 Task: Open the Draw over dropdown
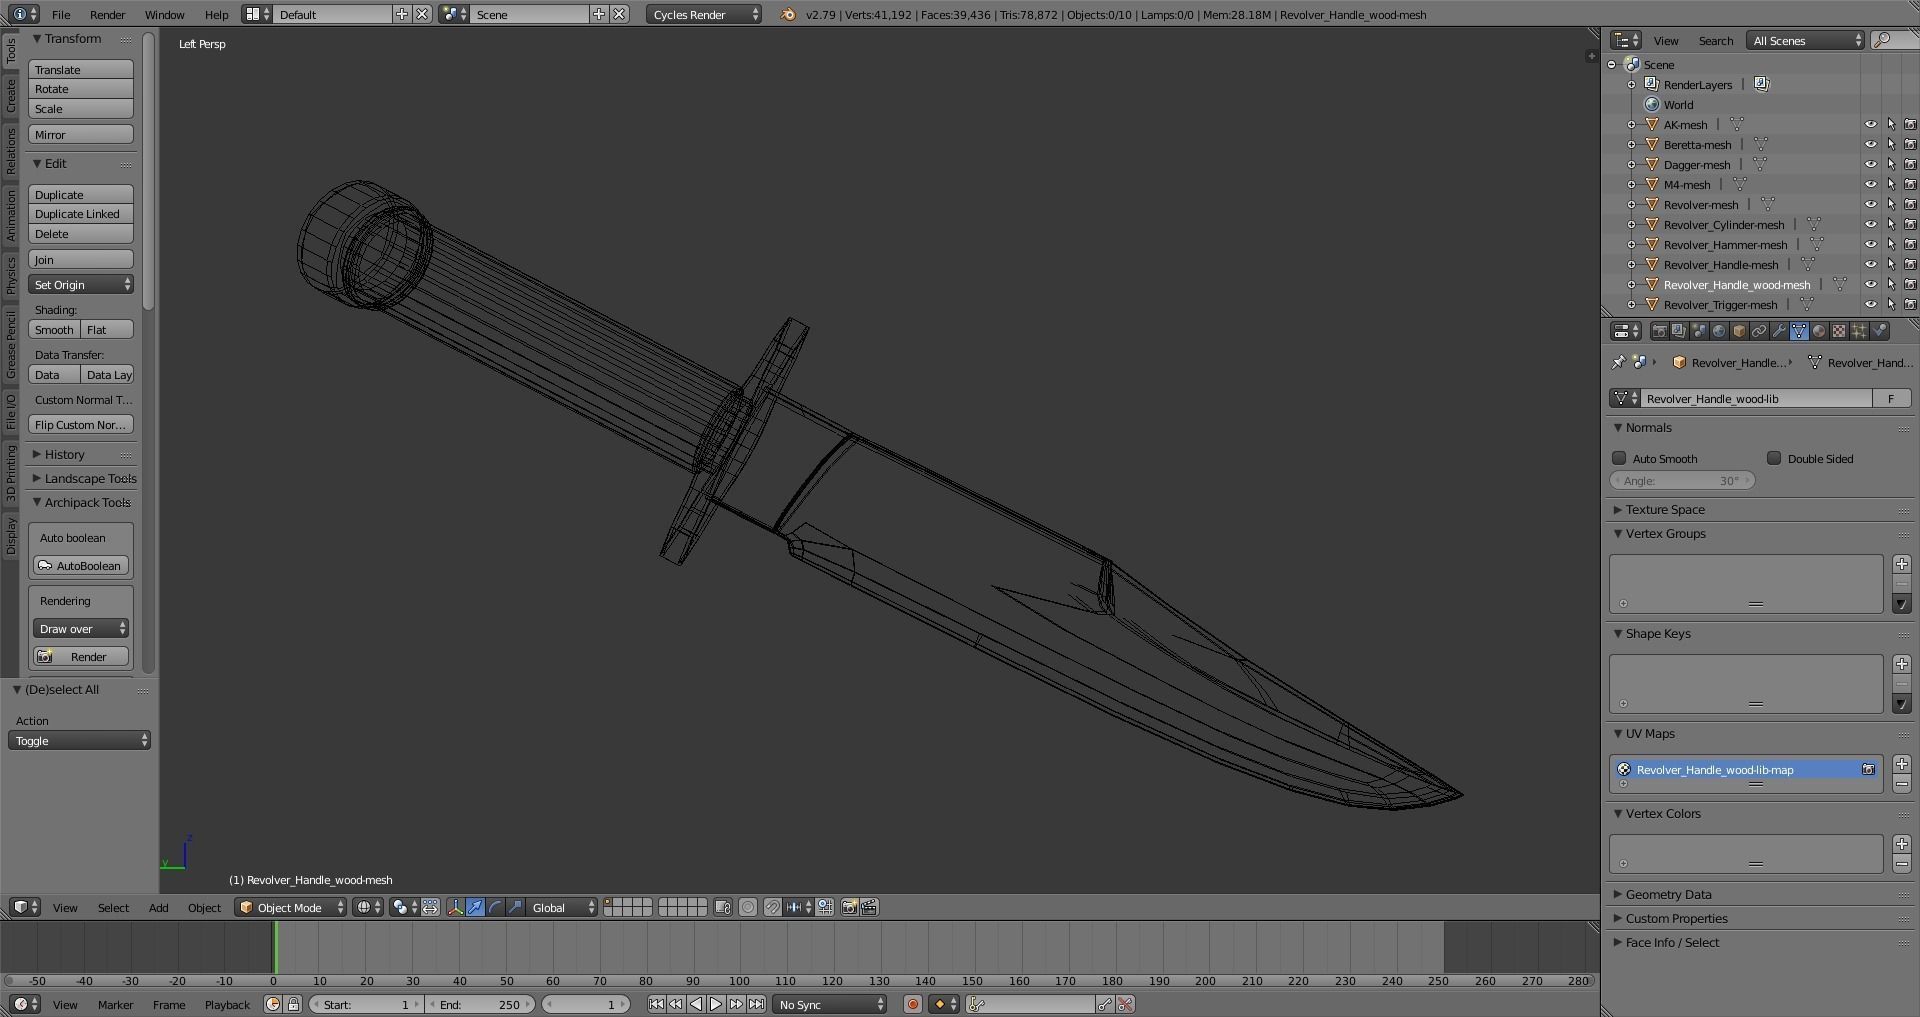[x=81, y=629]
